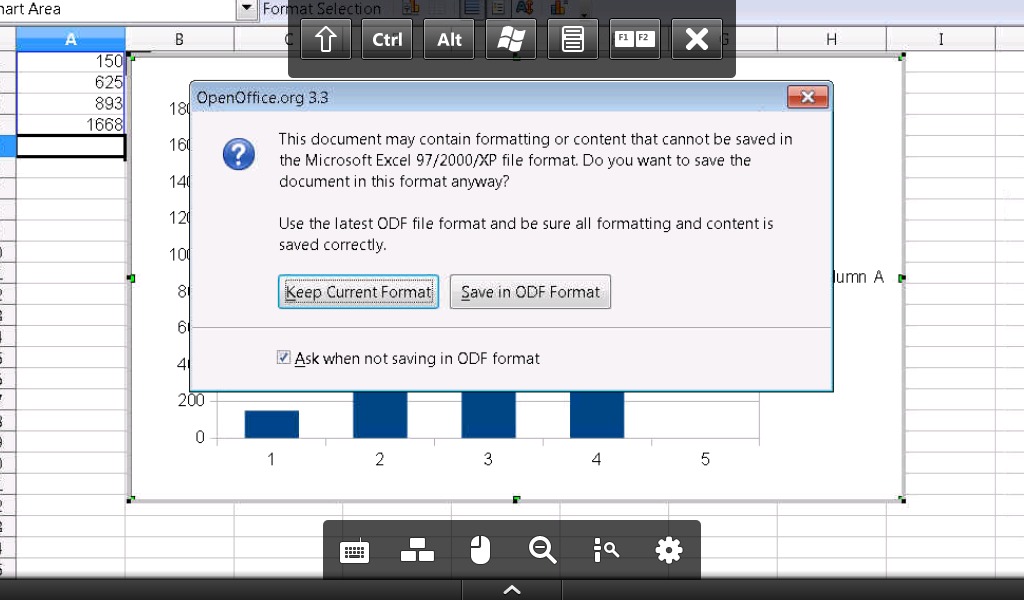
Task: Click the zoom out magnifier icon
Action: click(x=543, y=550)
